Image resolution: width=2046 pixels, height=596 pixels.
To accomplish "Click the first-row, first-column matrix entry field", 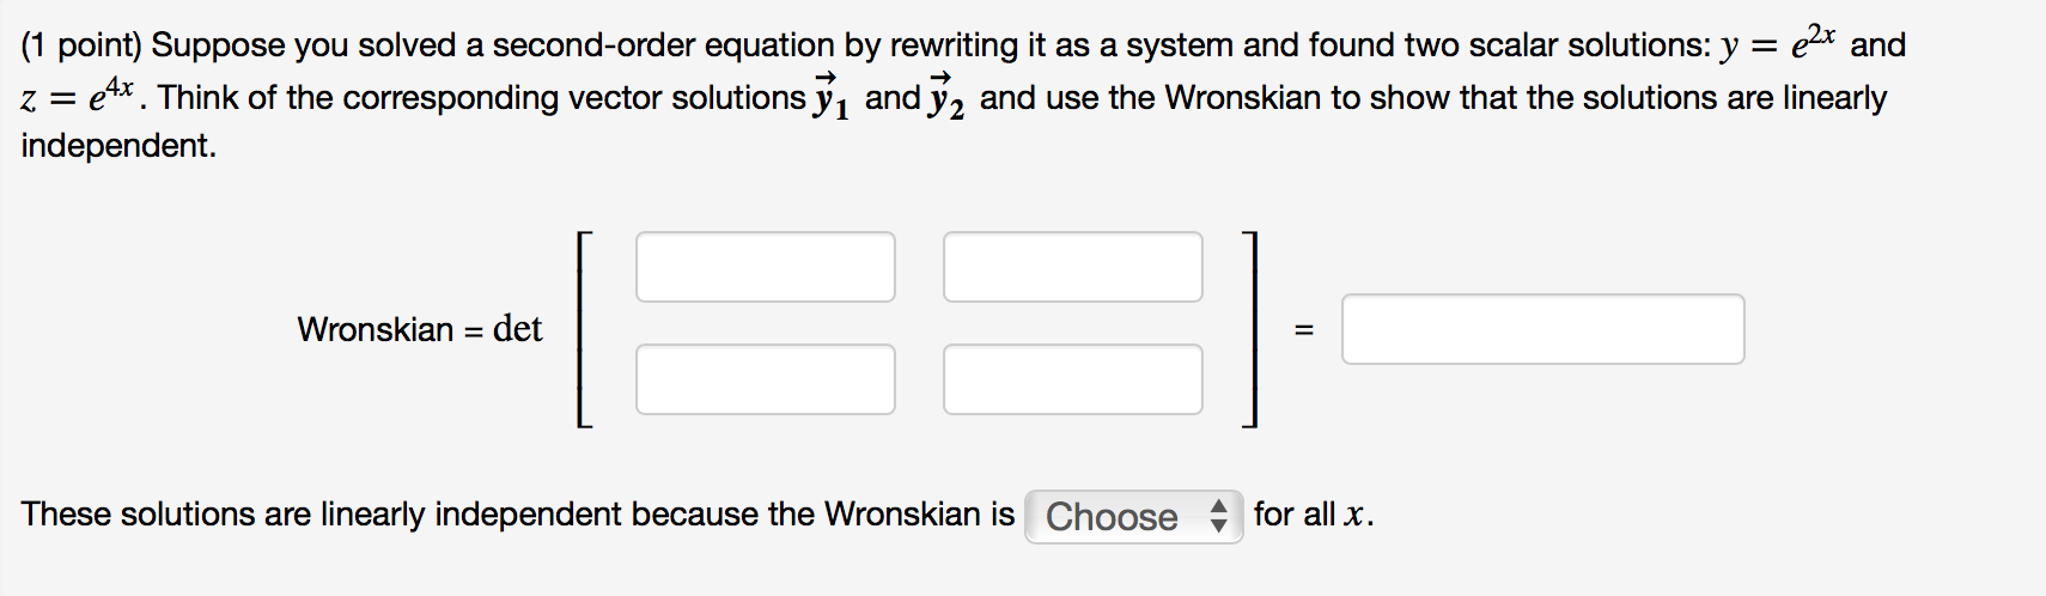I will (x=765, y=267).
